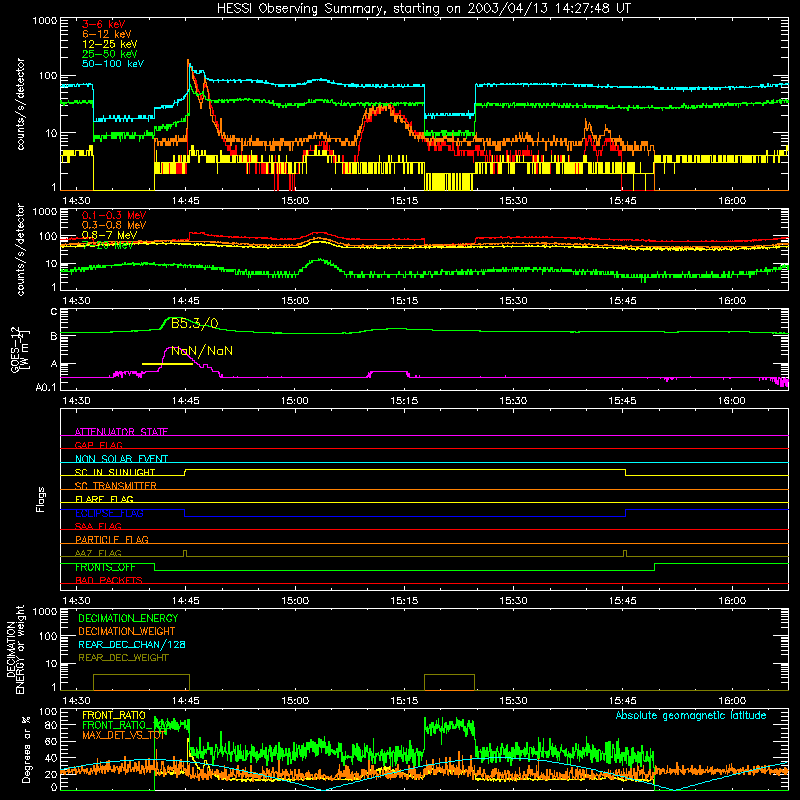This screenshot has height=800, width=800.
Task: Click the A0.1 y-axis label in GOES panel
Action: 46,388
